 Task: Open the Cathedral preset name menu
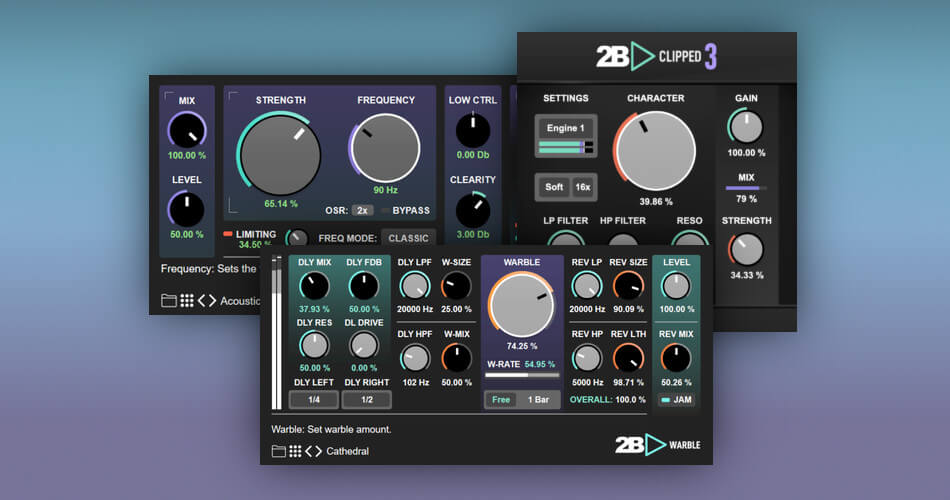[x=347, y=451]
